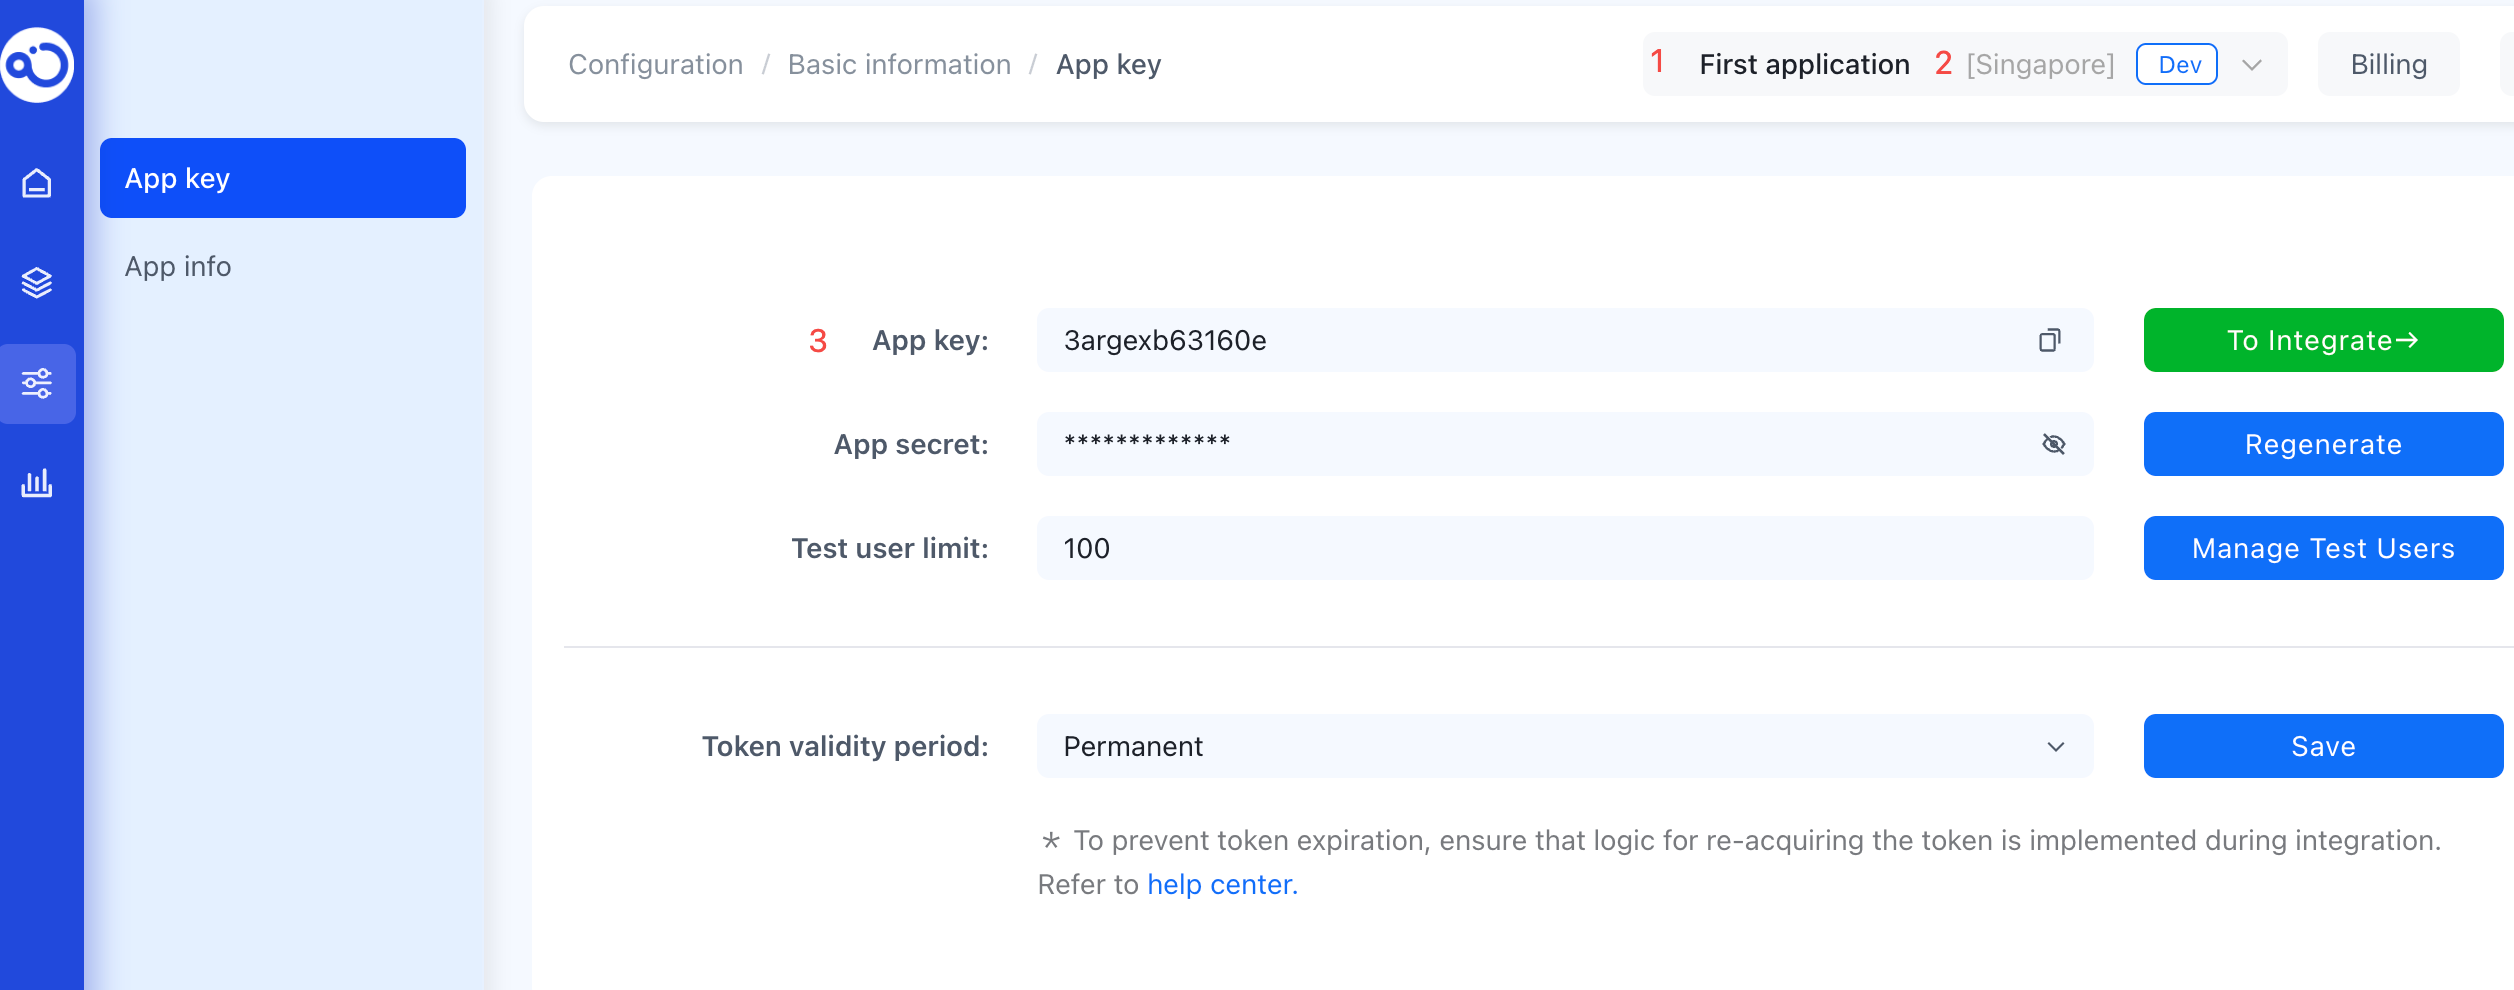Open Manage Test Users
The height and width of the screenshot is (990, 2514).
(x=2323, y=548)
